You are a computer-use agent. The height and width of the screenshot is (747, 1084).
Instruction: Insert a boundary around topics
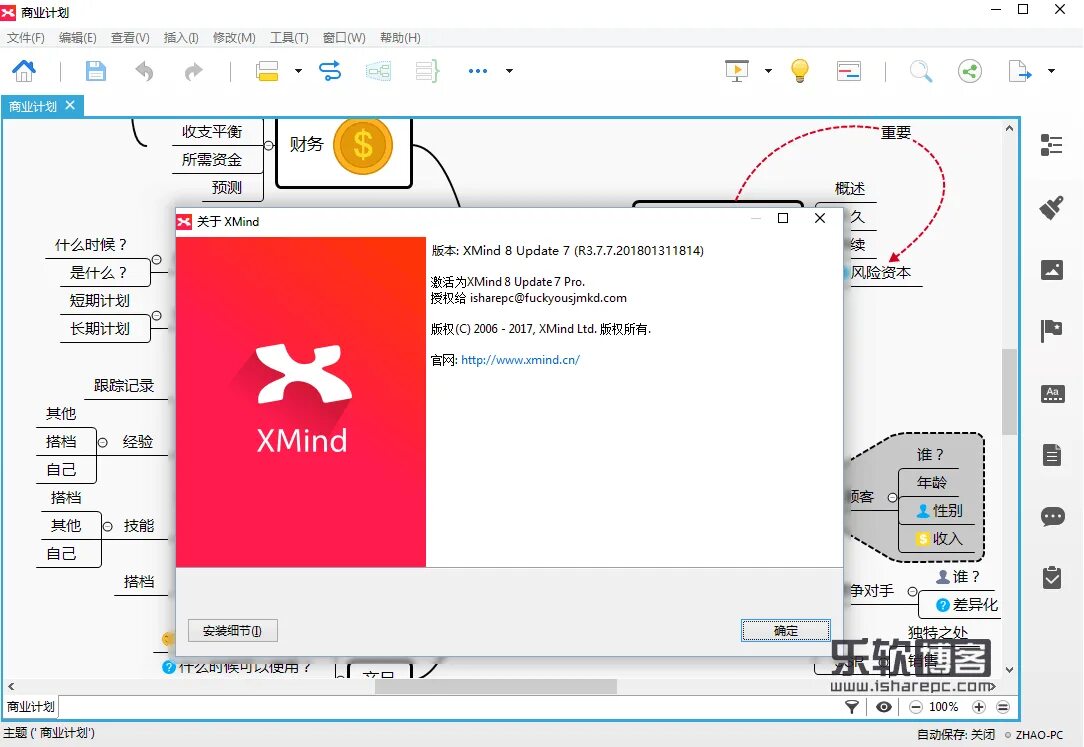(x=378, y=70)
